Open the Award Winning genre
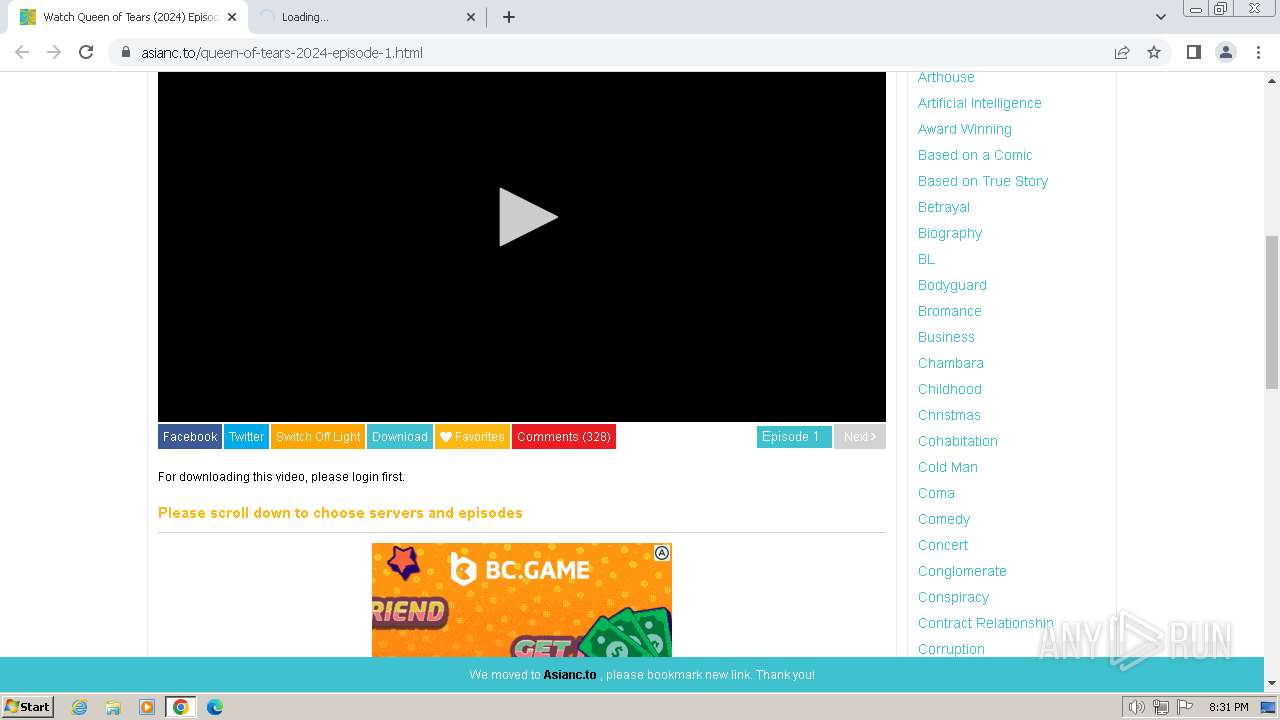Viewport: 1280px width, 720px height. 965,129
